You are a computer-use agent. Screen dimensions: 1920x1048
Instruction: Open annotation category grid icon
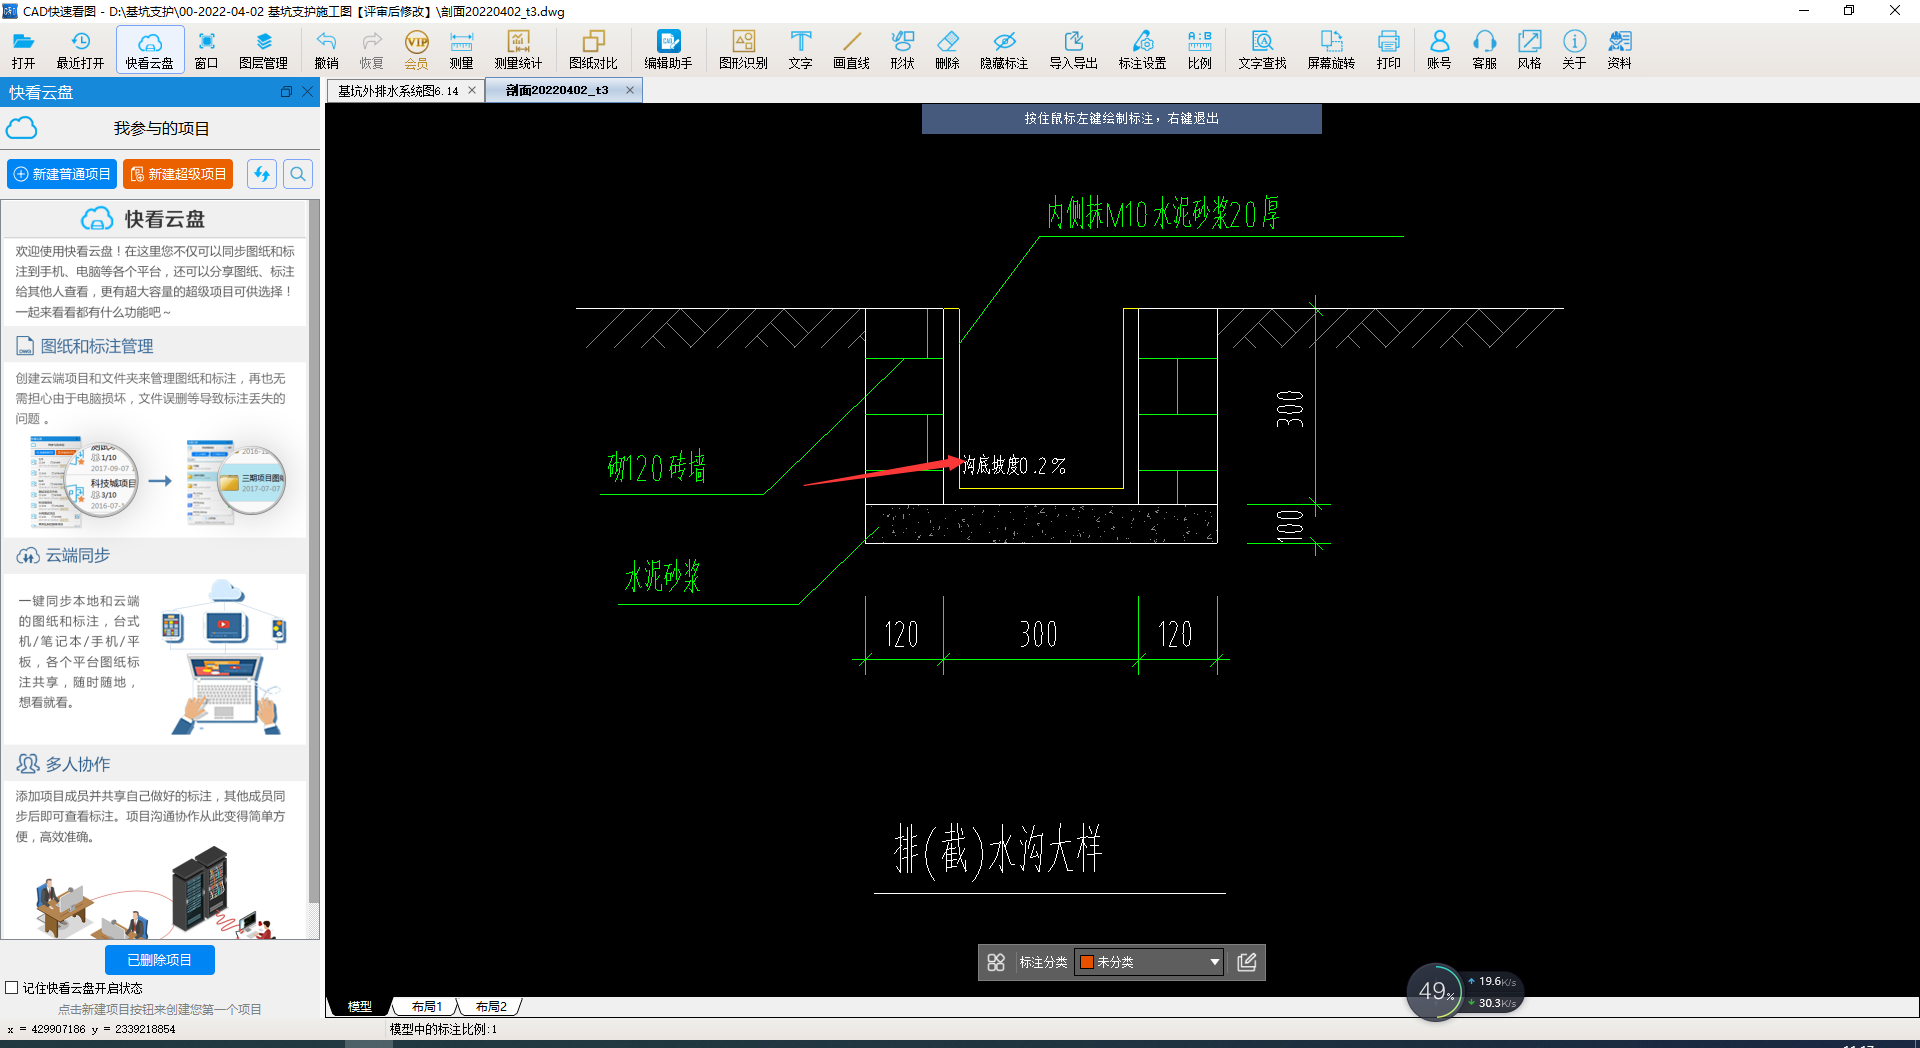point(996,962)
